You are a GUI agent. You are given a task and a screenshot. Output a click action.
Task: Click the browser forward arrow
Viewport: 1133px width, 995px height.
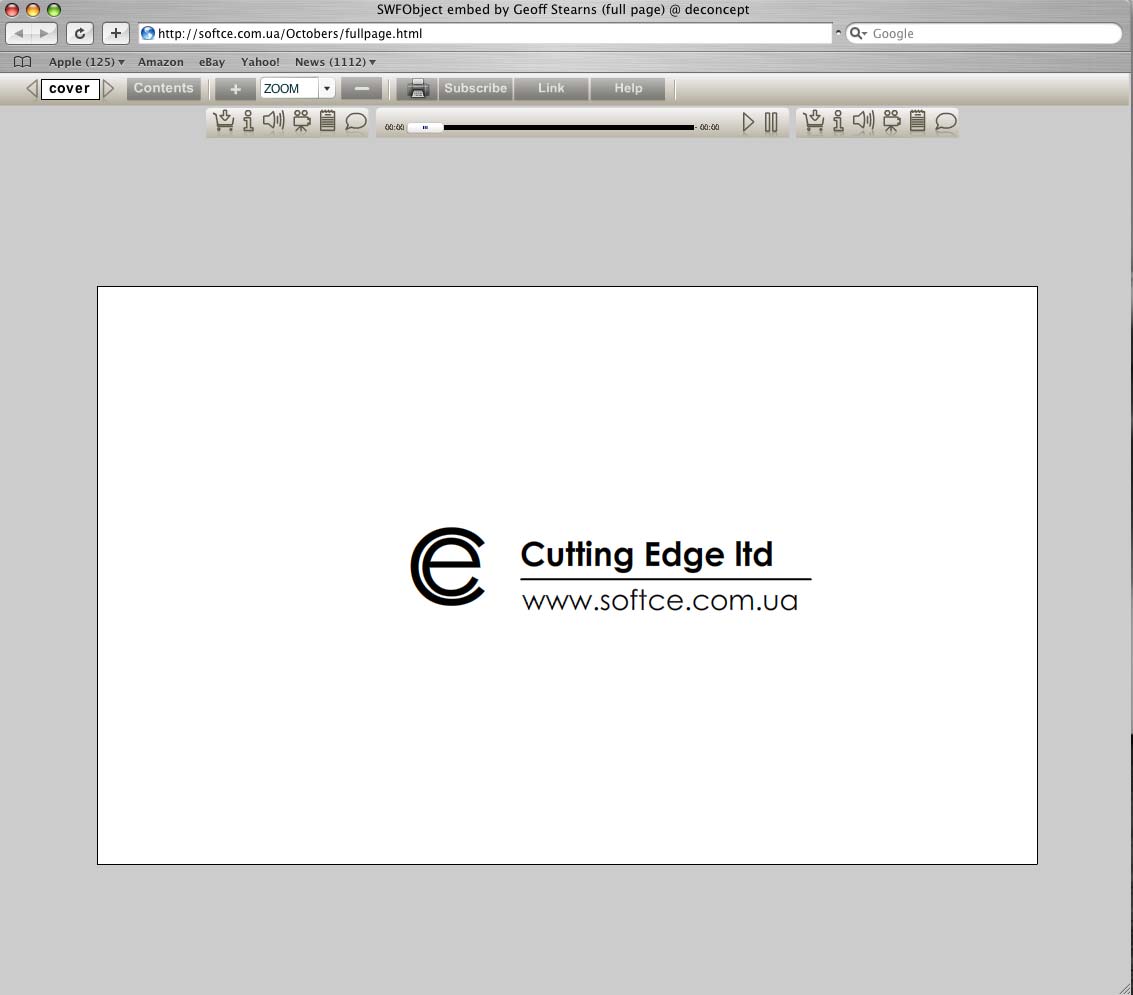pyautogui.click(x=45, y=33)
